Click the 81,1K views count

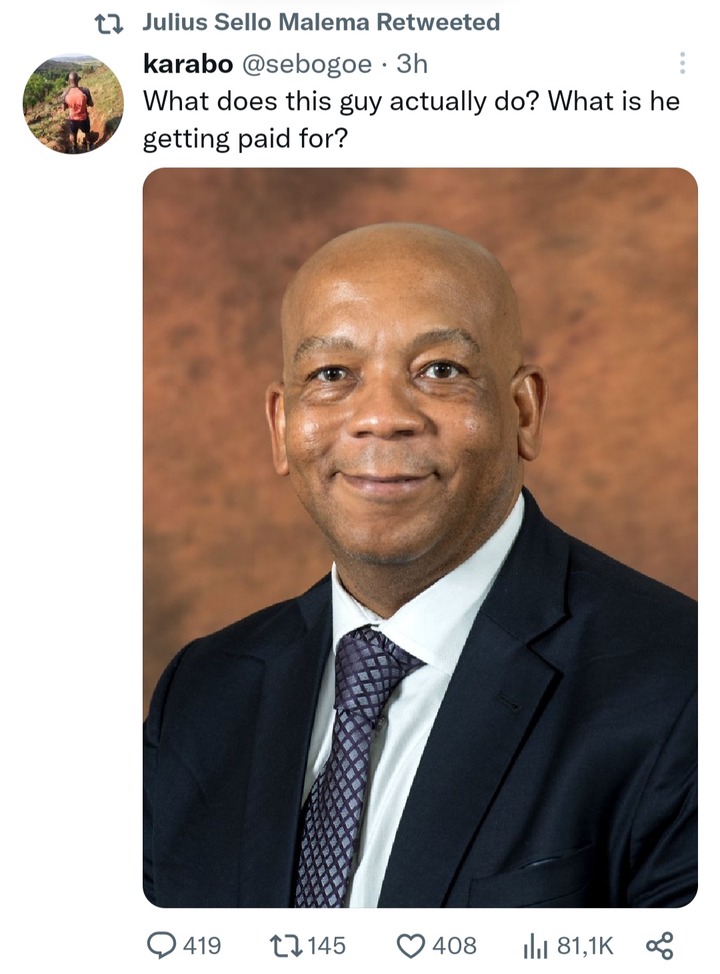(x=585, y=946)
